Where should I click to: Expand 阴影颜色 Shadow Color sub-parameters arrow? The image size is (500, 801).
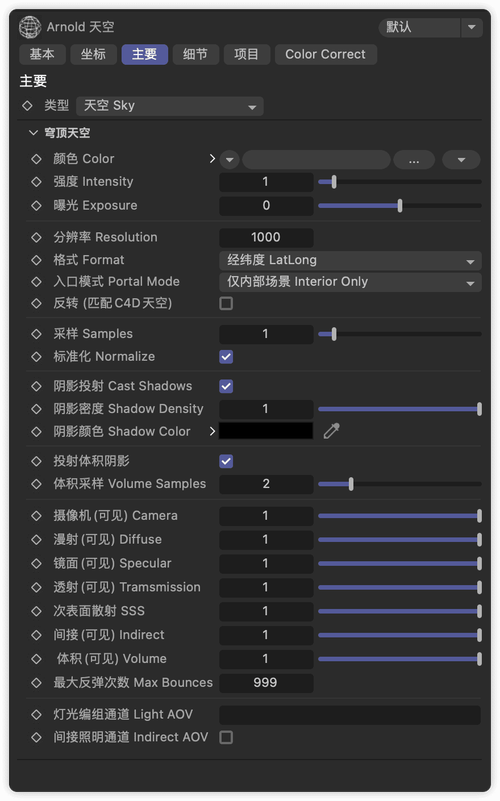click(x=212, y=432)
